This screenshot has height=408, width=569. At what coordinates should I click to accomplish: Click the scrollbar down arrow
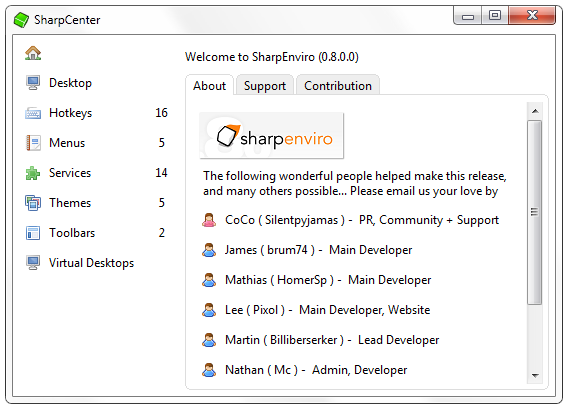(x=535, y=375)
